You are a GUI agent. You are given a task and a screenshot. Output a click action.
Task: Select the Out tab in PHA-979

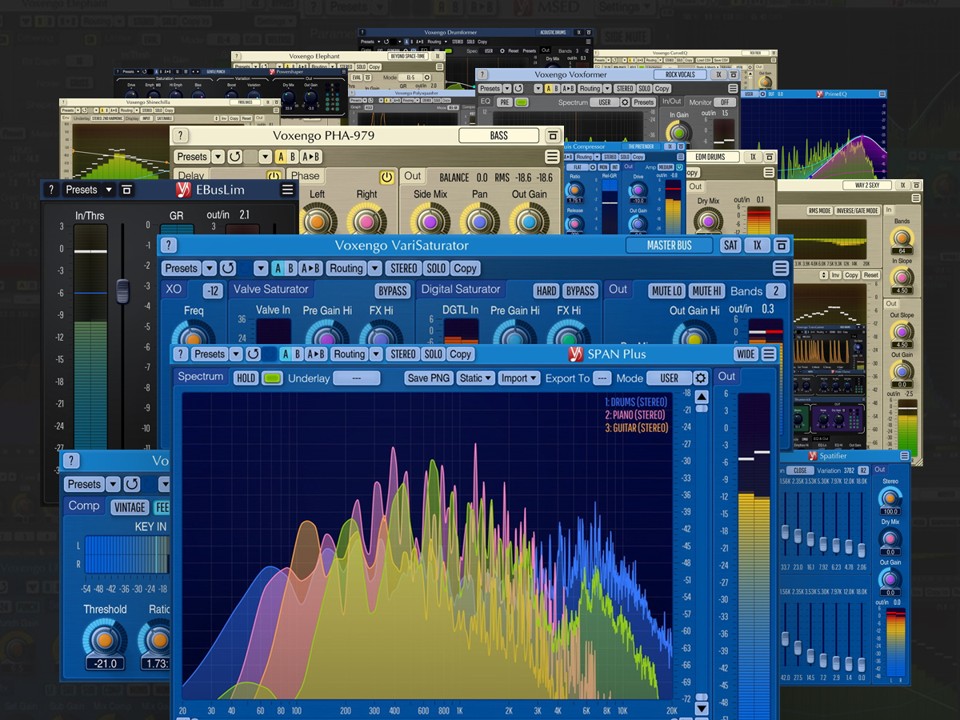pyautogui.click(x=413, y=176)
